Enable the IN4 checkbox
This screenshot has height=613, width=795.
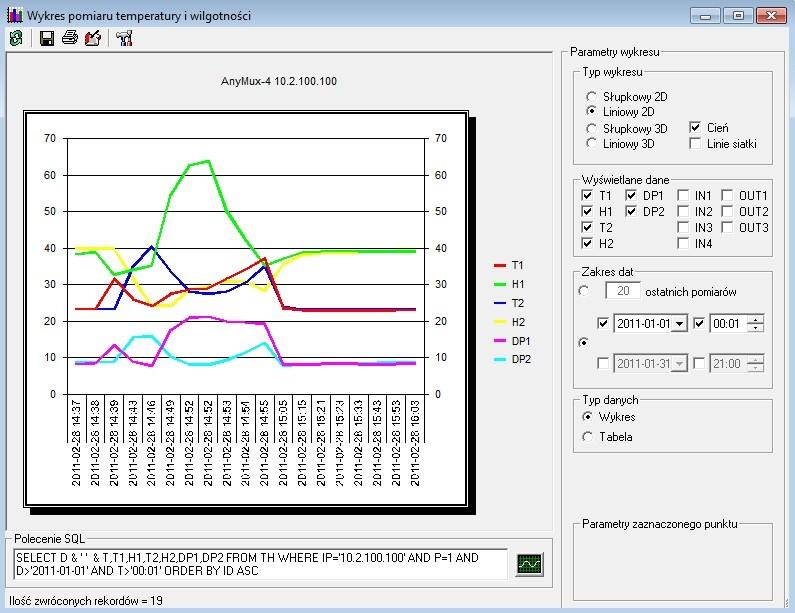[683, 243]
